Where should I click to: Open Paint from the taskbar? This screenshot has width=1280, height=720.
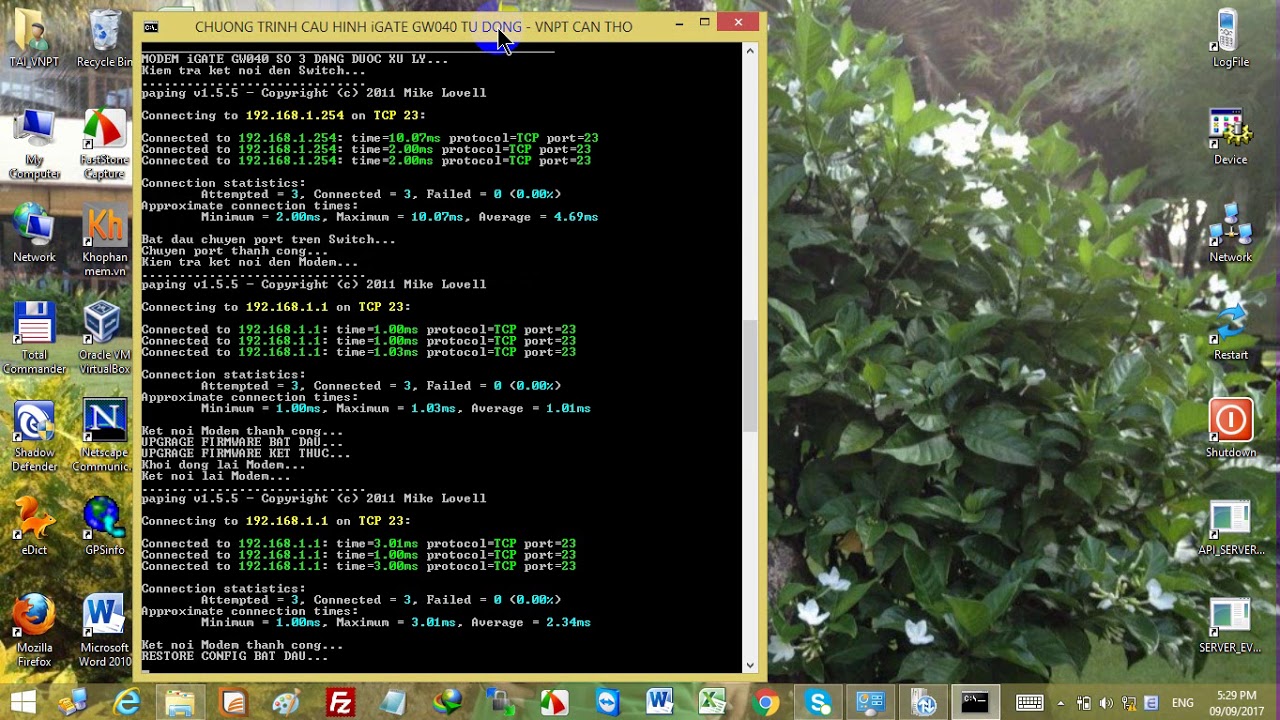click(x=287, y=703)
